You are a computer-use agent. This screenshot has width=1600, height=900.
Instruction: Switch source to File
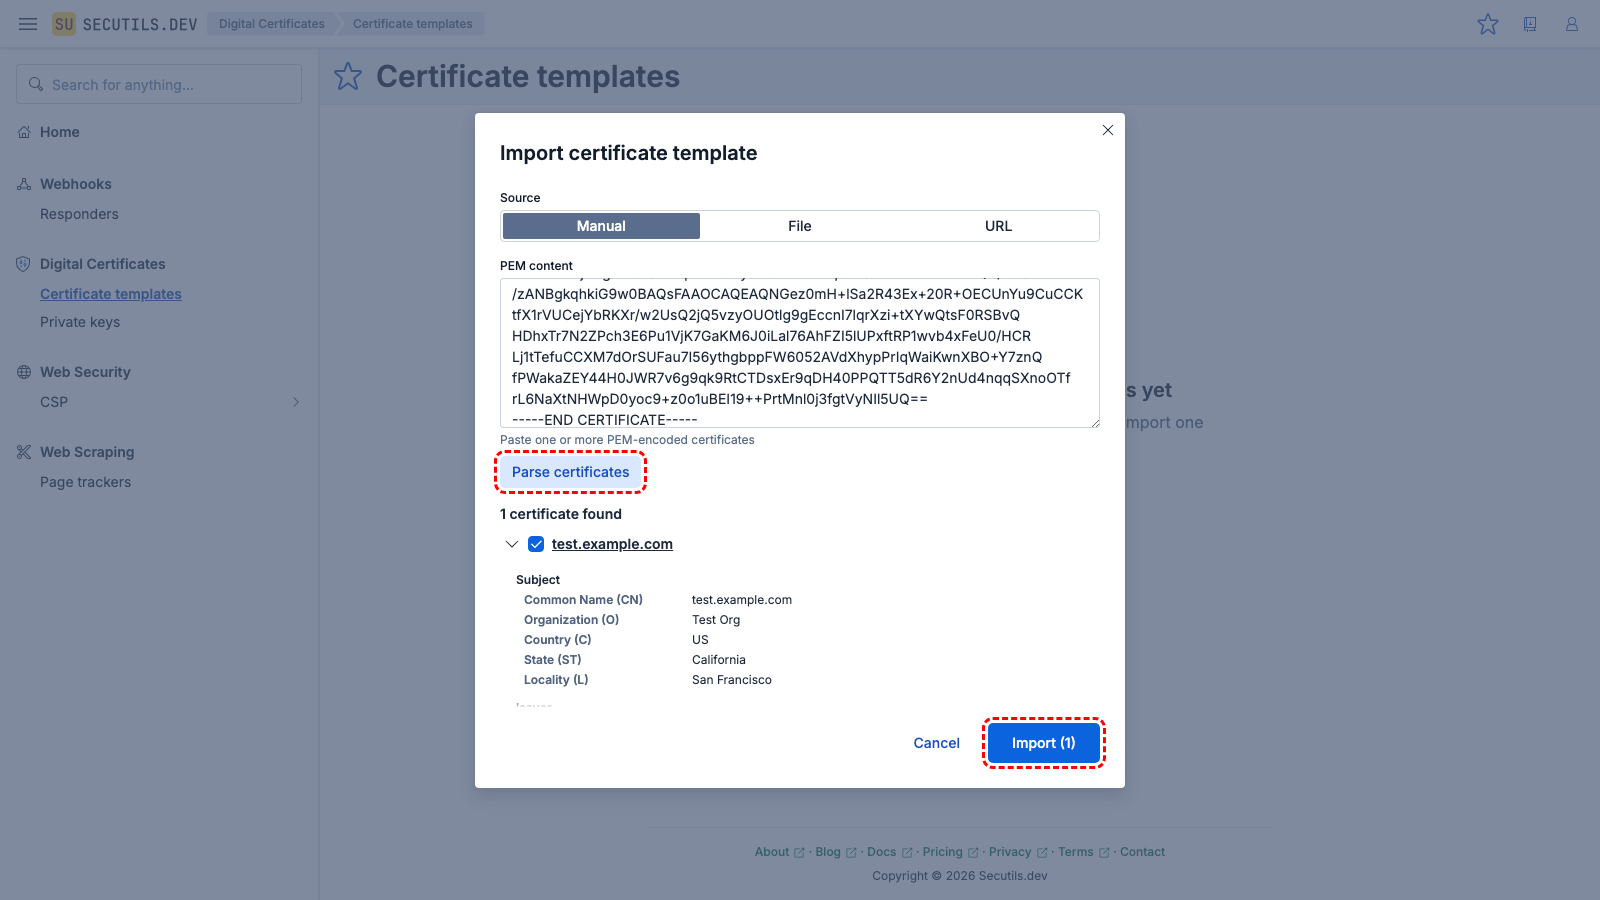[x=800, y=226]
